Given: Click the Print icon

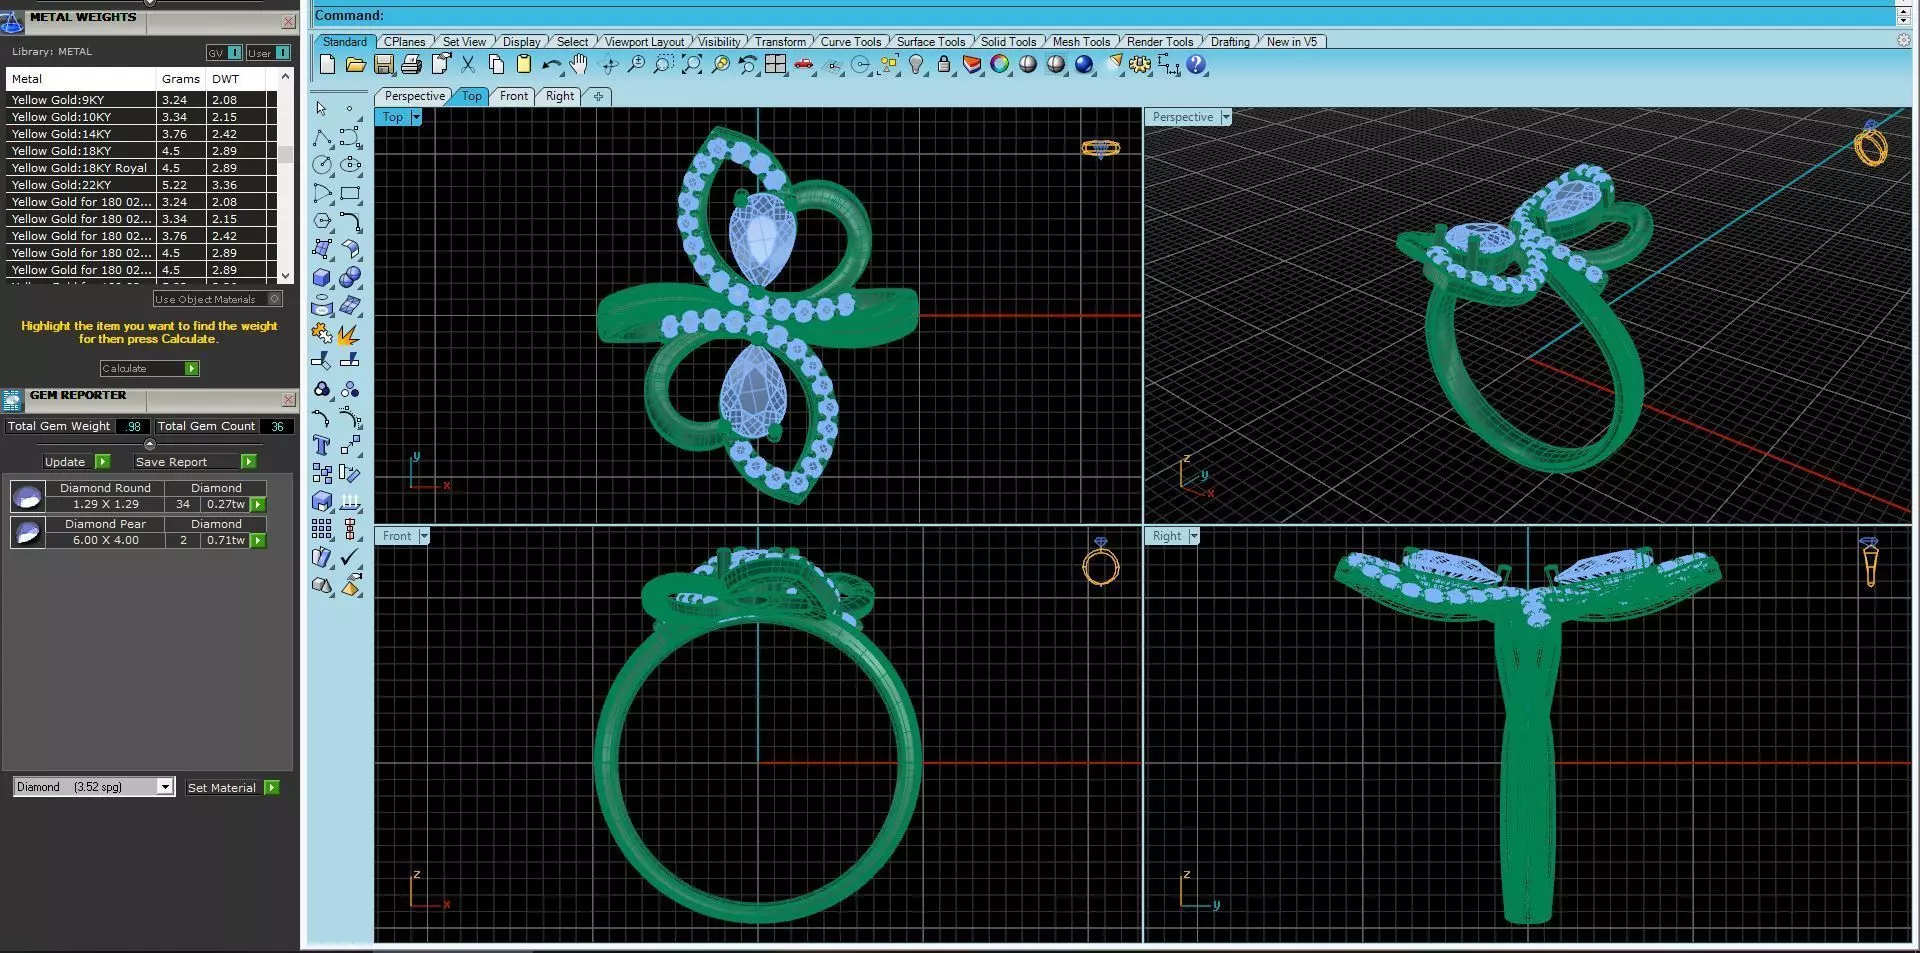Looking at the screenshot, I should click(x=411, y=65).
